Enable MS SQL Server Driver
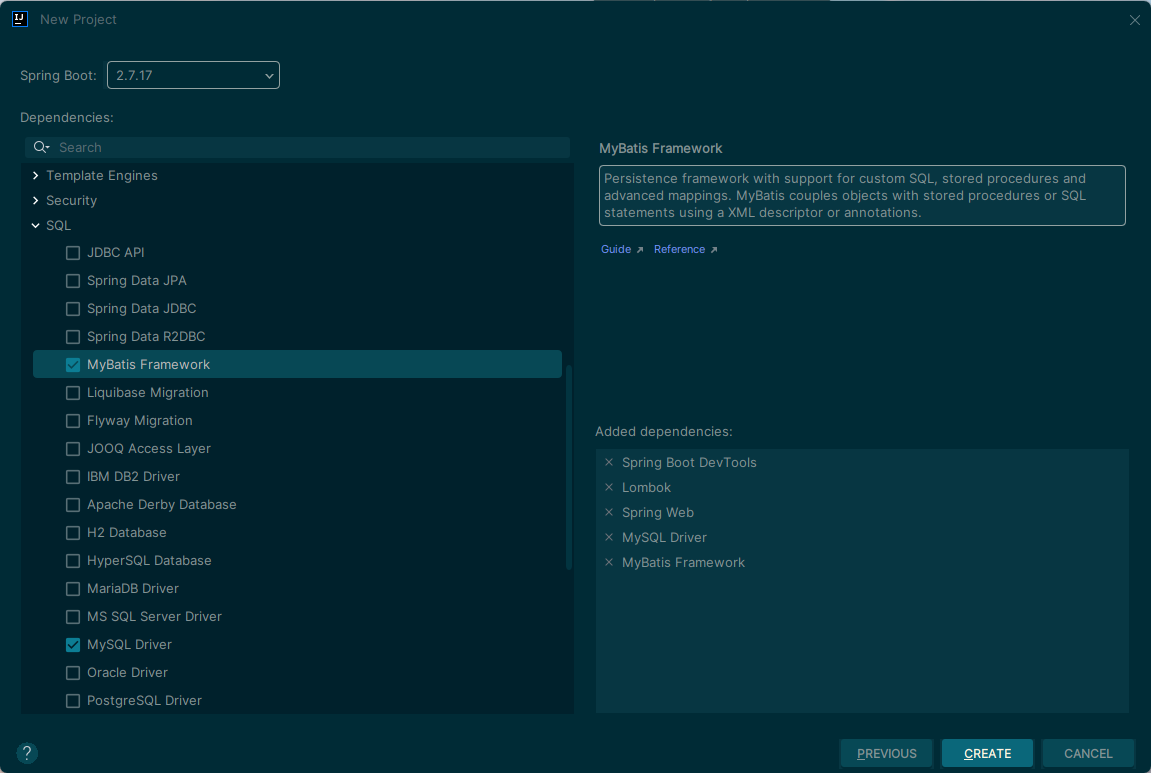Image resolution: width=1151 pixels, height=773 pixels. click(x=73, y=617)
